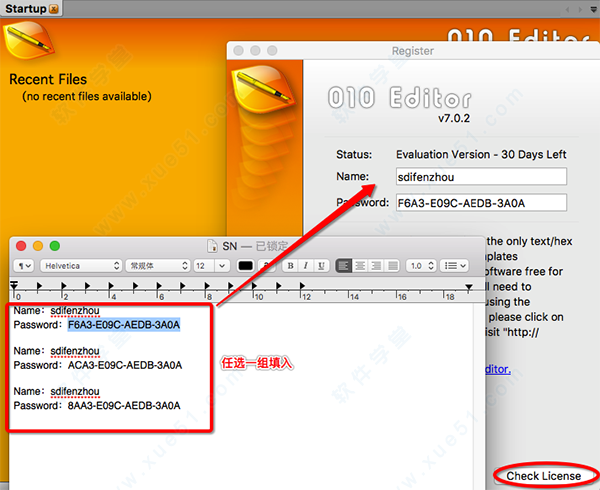Click the Password field in Register dialog
Image resolution: width=600 pixels, height=490 pixels.
[481, 203]
